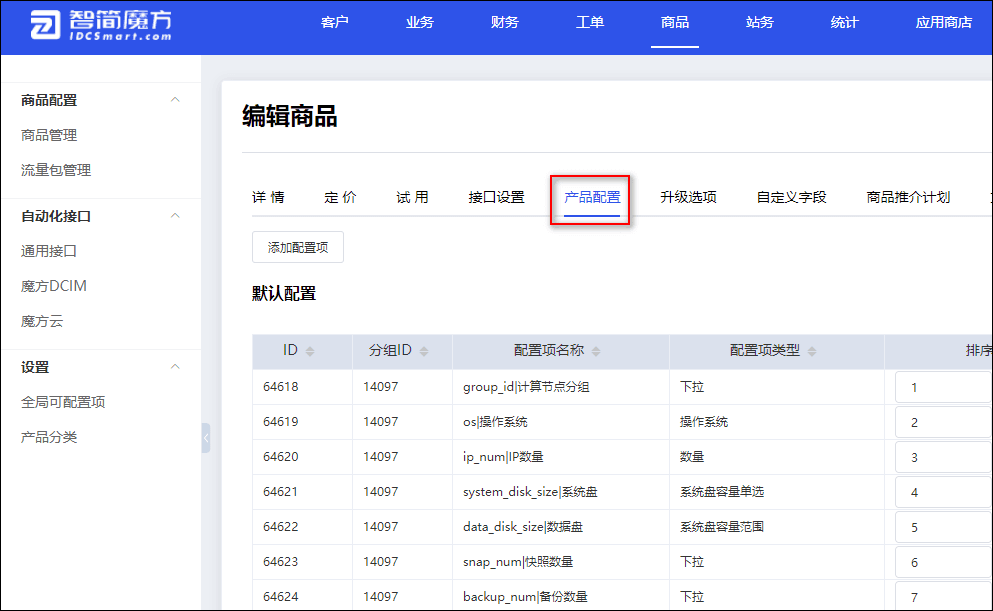Viewport: 993px width, 611px height.
Task: Open 魔方云 in the sidebar
Action: [42, 321]
